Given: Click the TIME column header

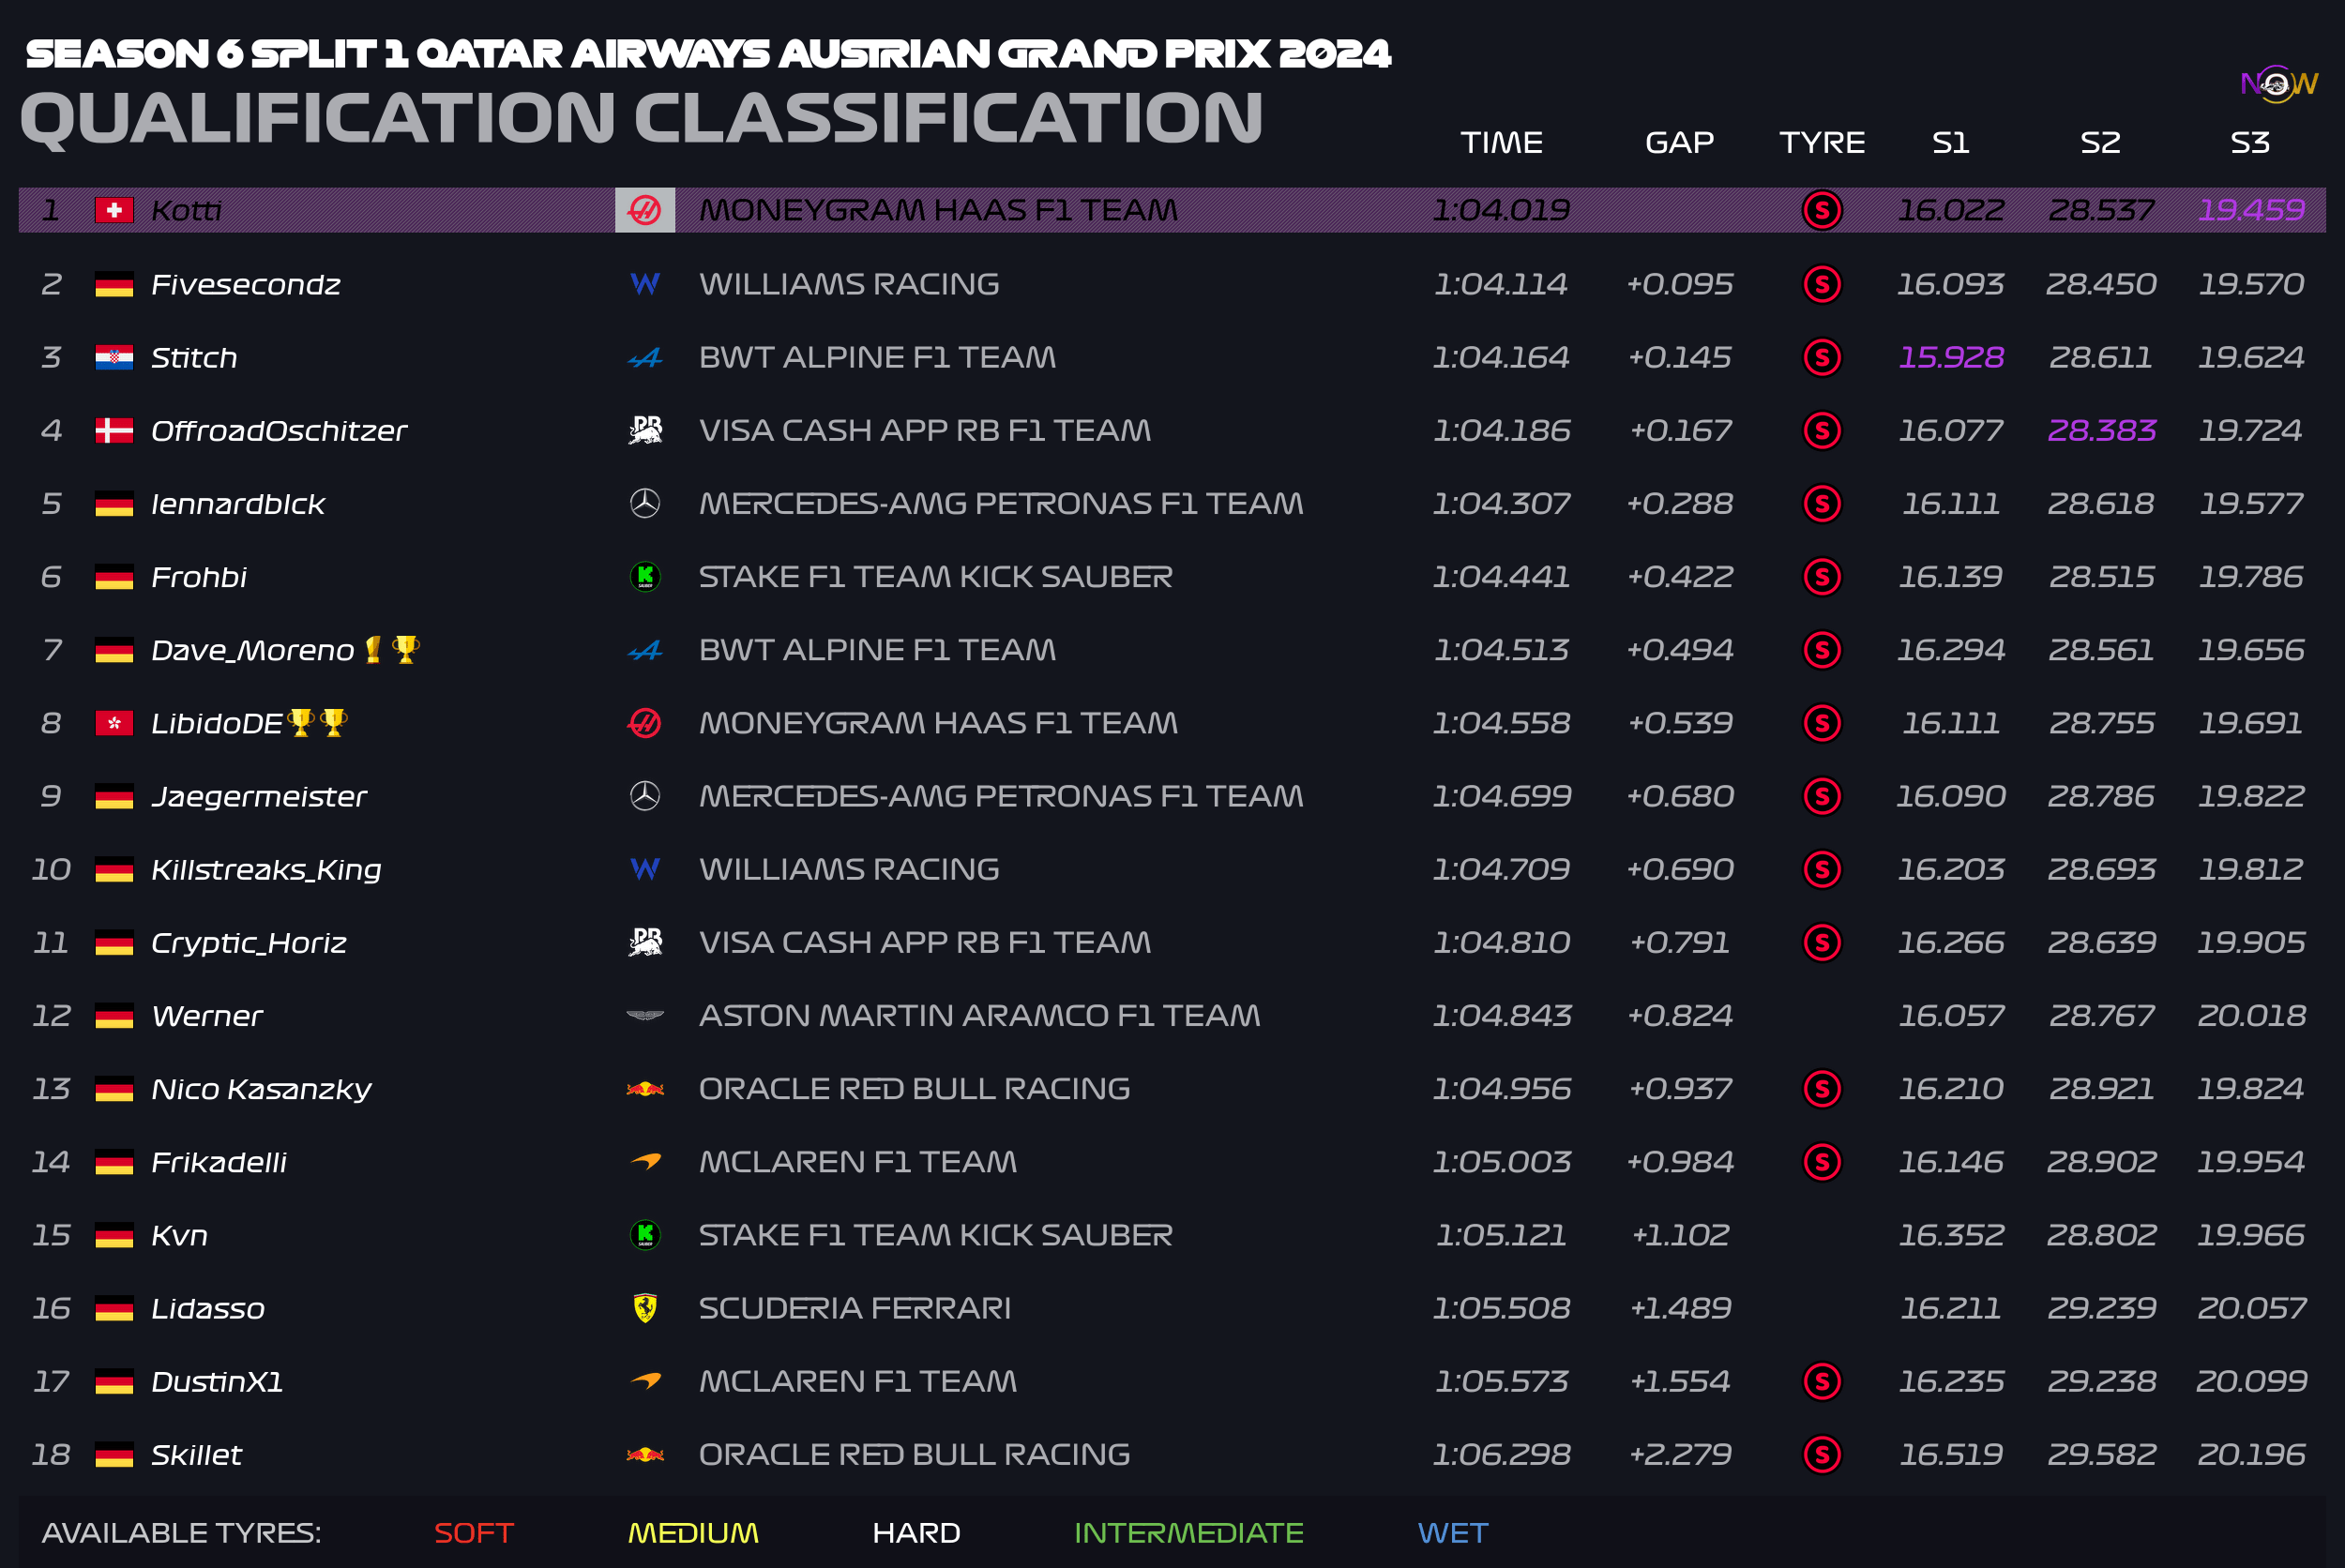Looking at the screenshot, I should (x=1501, y=142).
